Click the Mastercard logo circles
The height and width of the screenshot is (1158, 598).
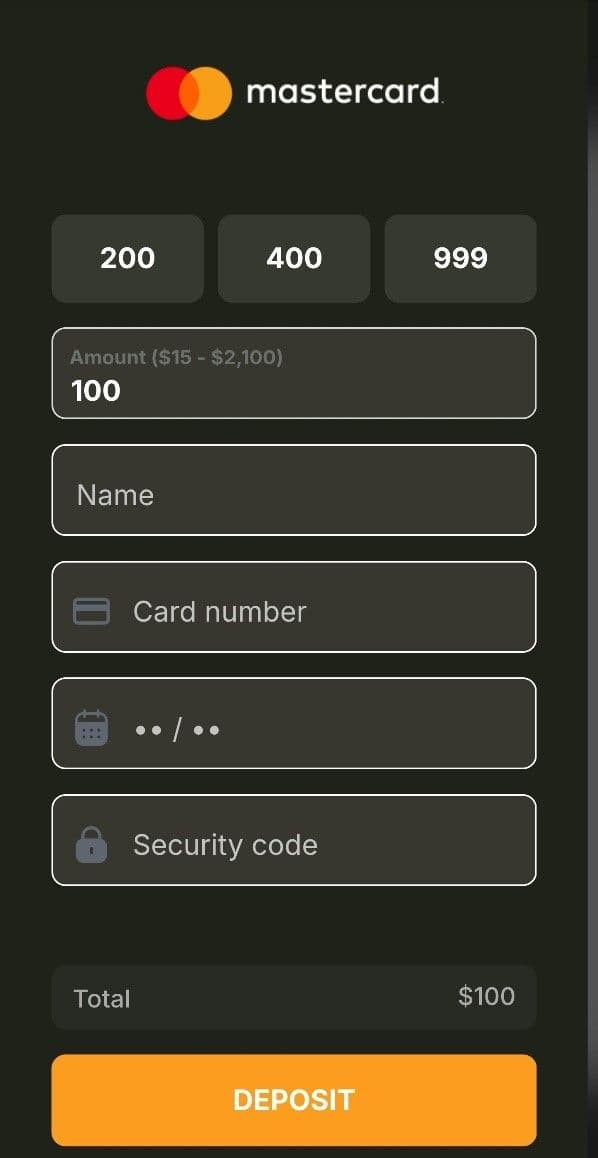coord(185,91)
